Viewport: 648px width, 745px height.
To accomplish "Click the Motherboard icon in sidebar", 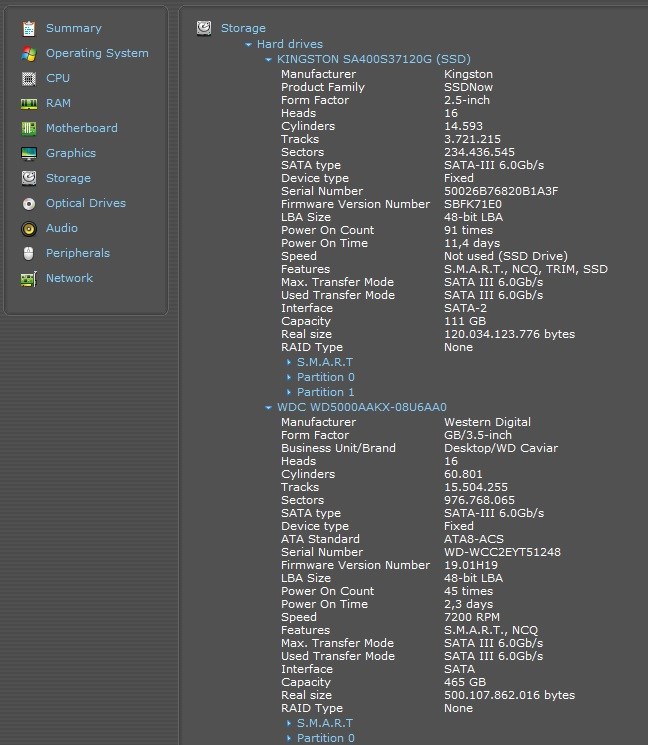I will (x=29, y=128).
